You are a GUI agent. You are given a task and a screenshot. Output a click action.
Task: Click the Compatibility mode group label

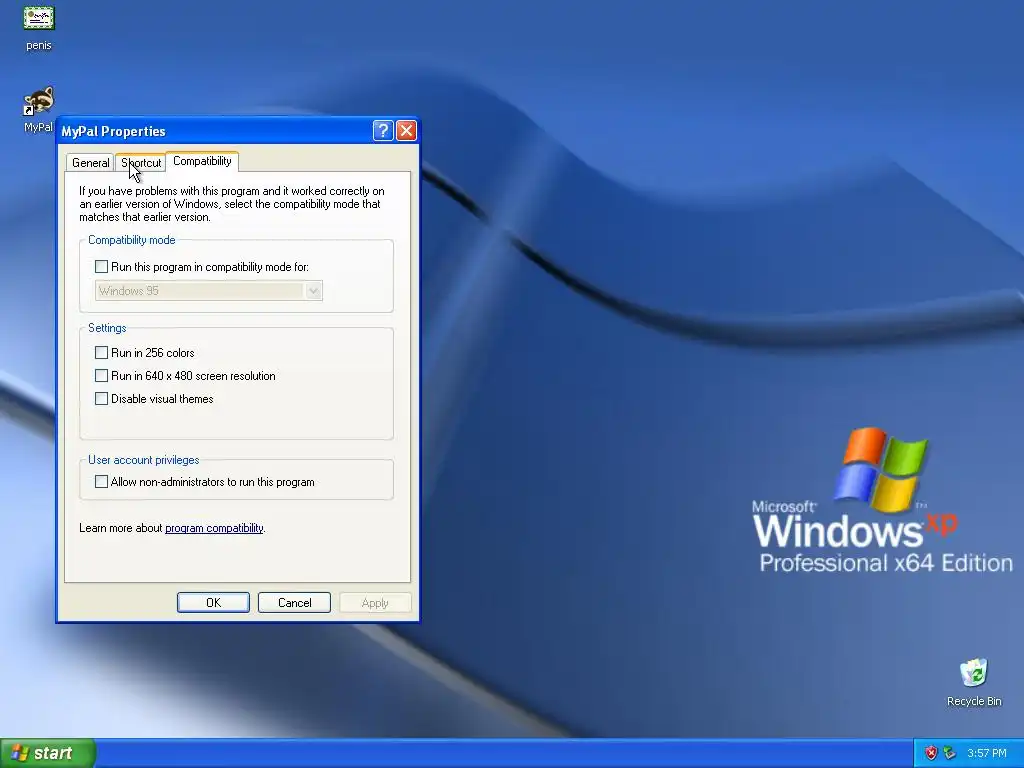[x=132, y=240]
